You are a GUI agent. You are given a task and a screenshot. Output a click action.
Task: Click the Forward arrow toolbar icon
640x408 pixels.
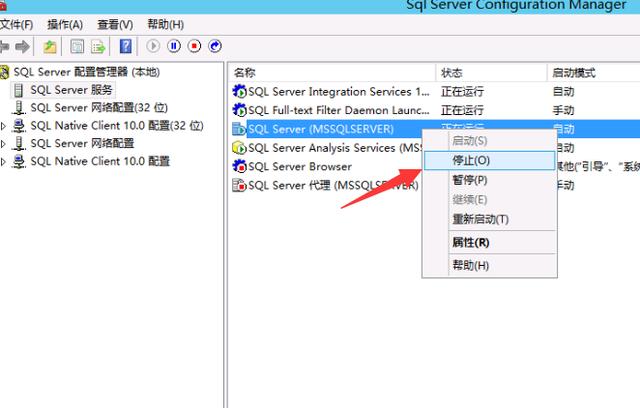tap(22, 47)
